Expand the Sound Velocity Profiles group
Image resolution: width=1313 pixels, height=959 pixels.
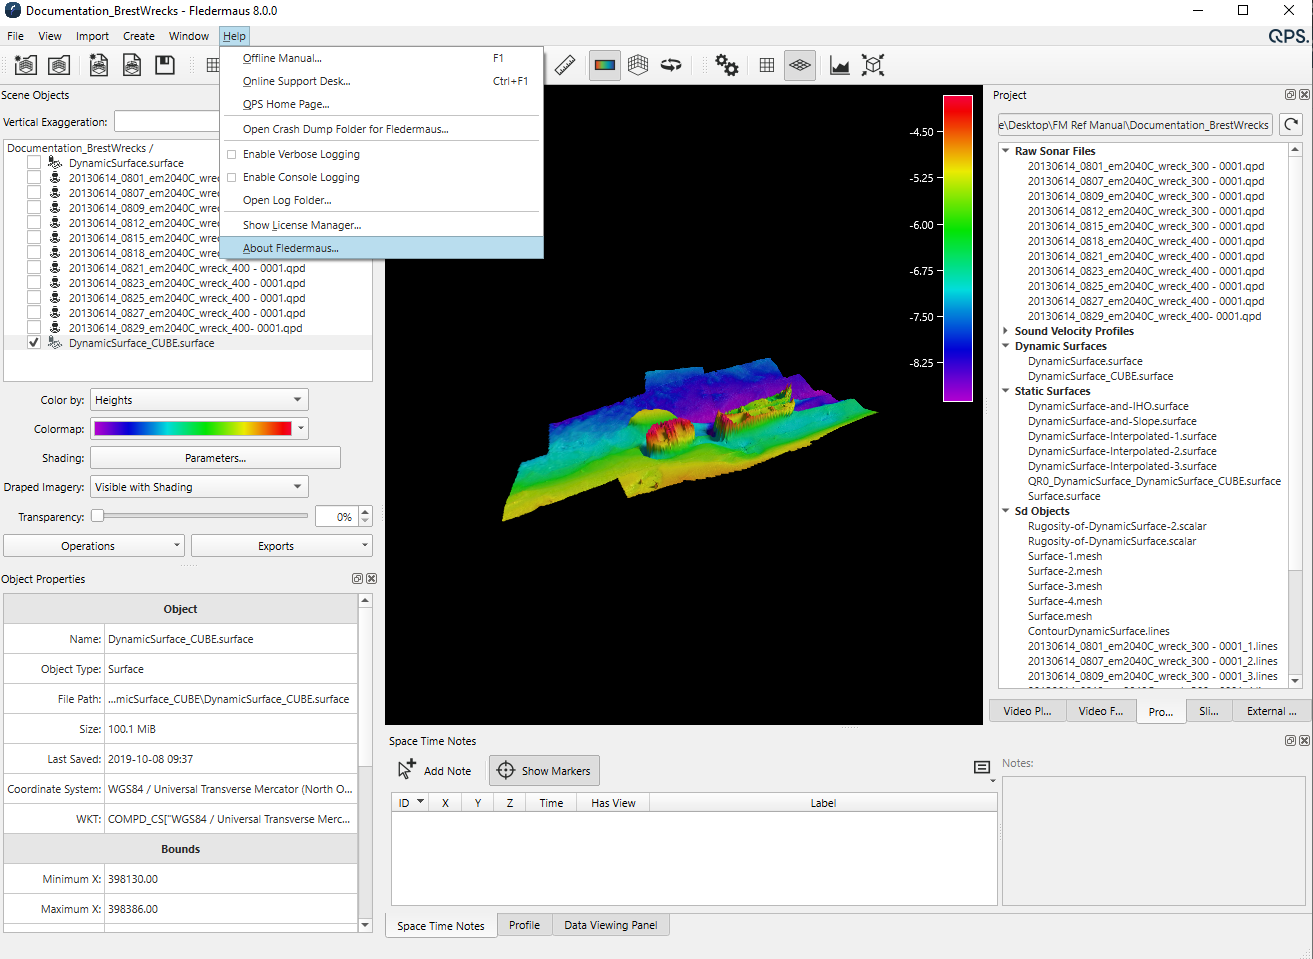1005,331
